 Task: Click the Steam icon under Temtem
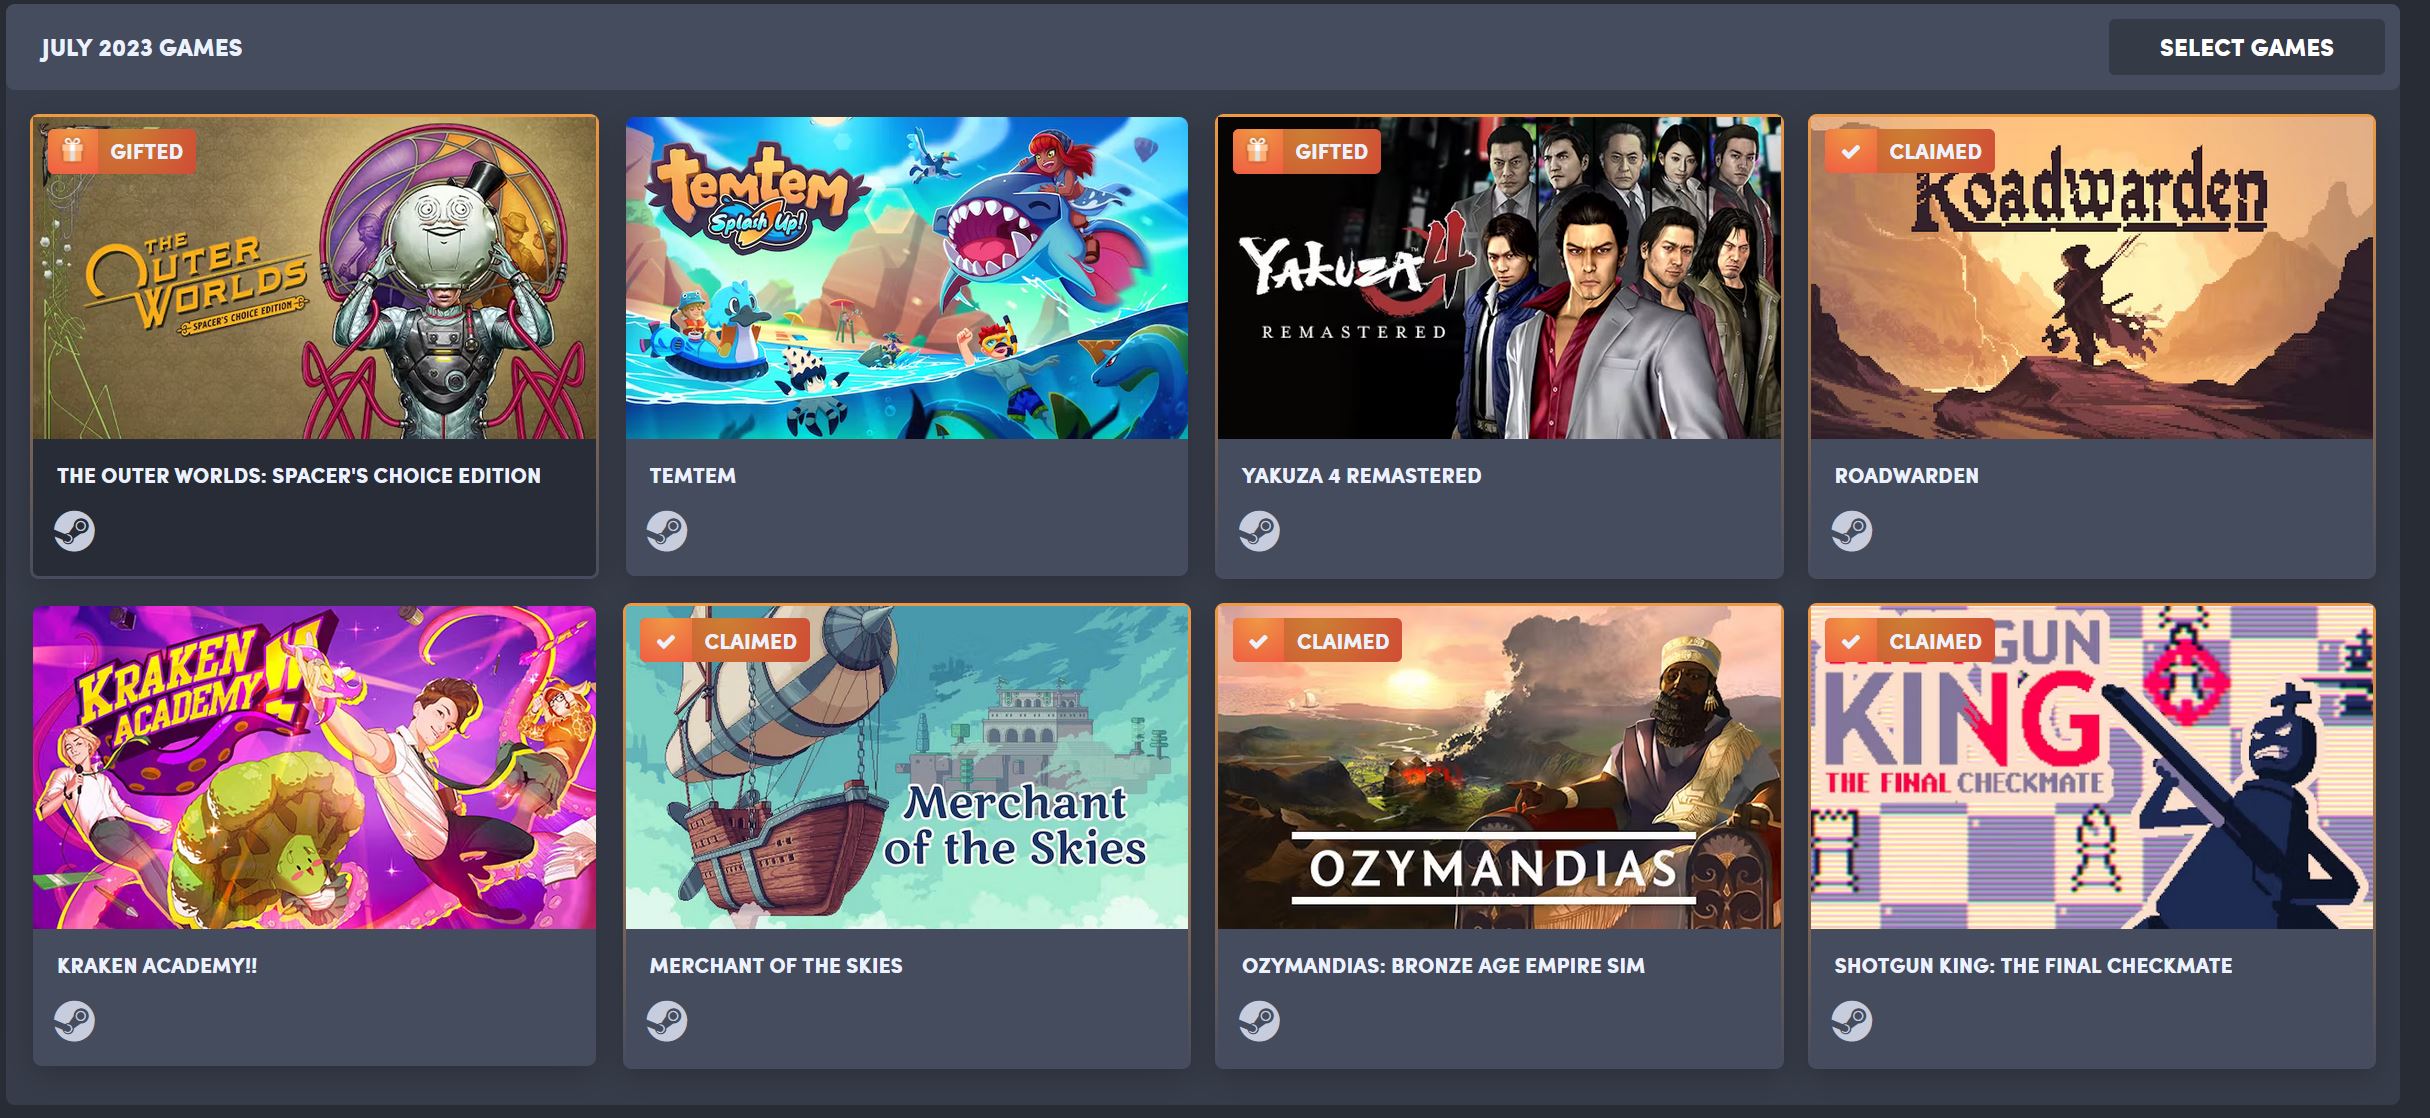[x=667, y=531]
